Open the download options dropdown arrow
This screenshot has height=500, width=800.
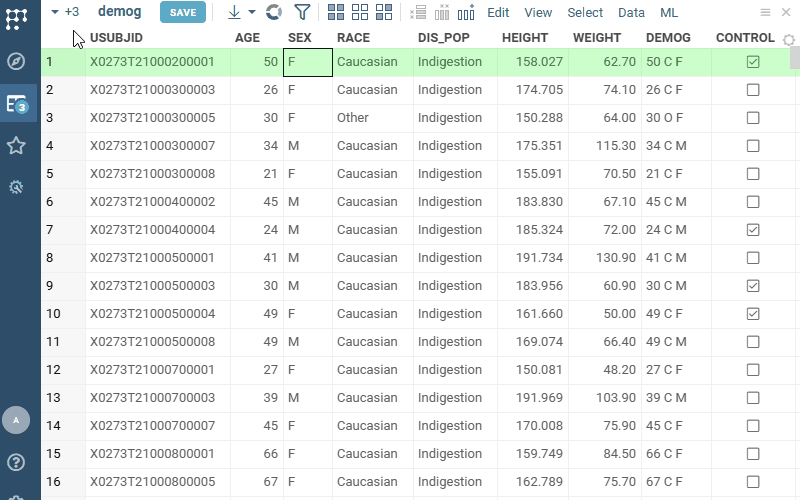click(x=252, y=12)
